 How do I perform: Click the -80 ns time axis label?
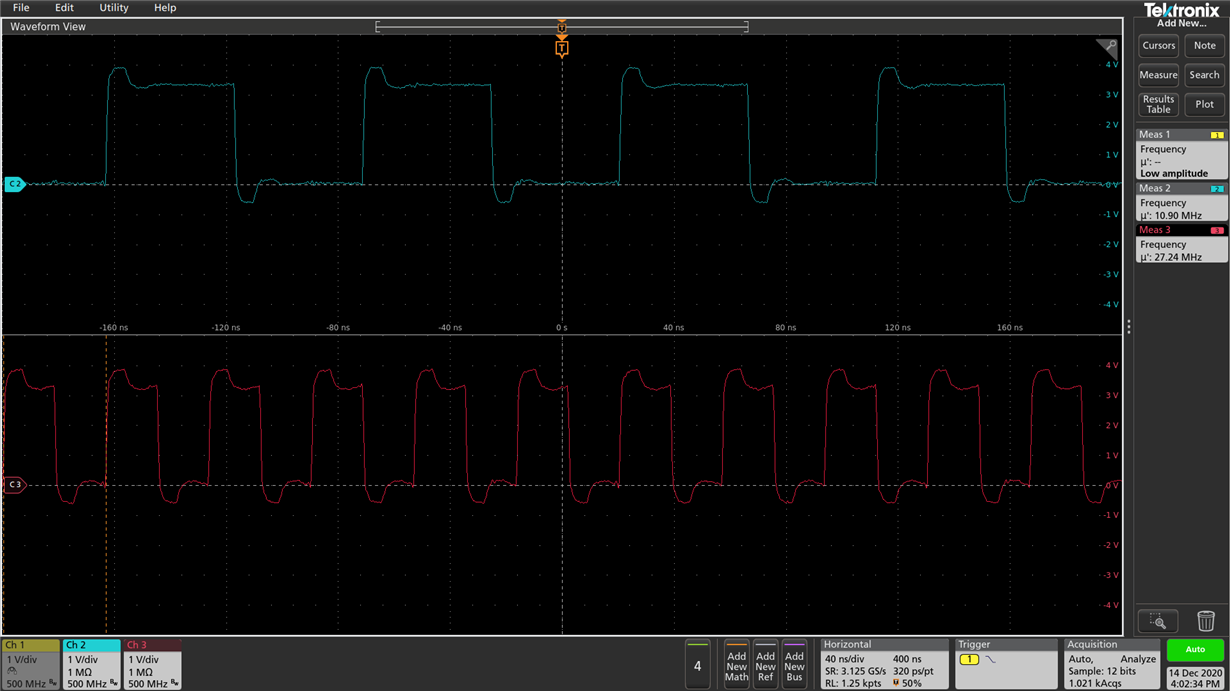click(338, 327)
